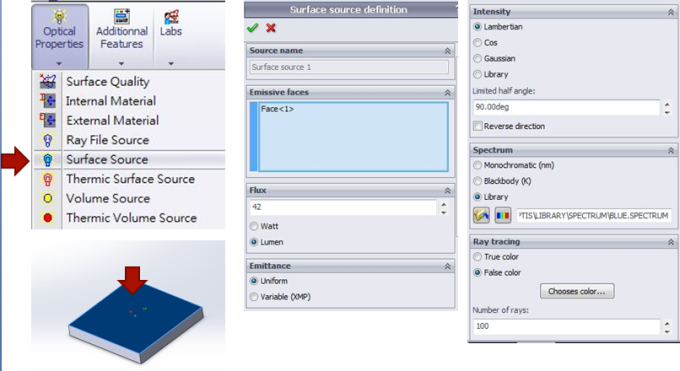Click the Flux value field showing 42
The width and height of the screenshot is (680, 371).
click(x=343, y=207)
